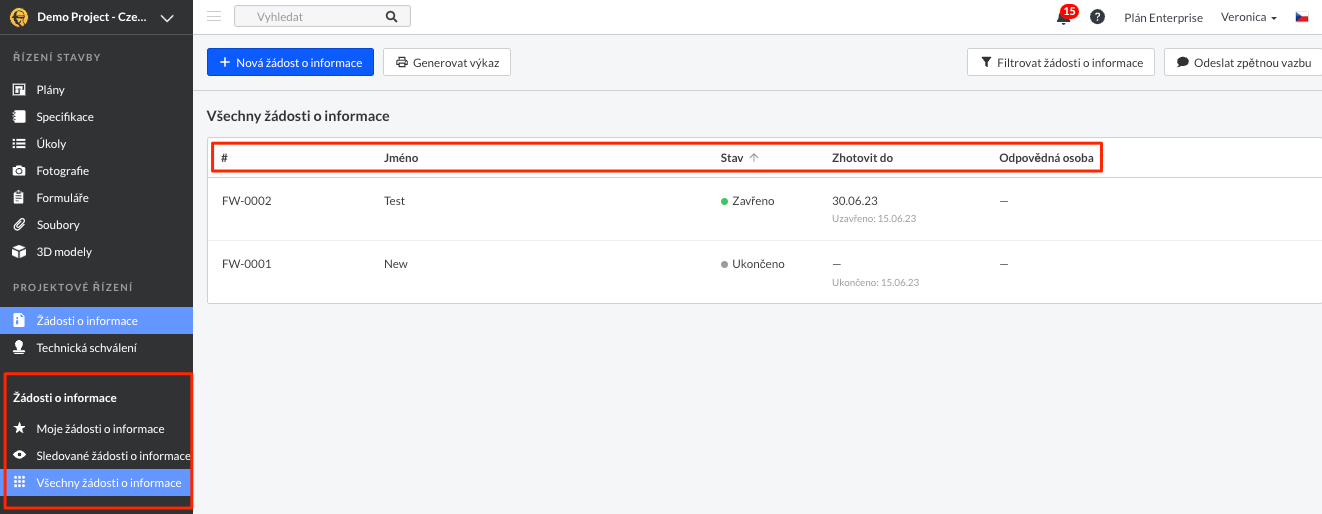
Task: Open 3D modely section
Action: point(64,252)
